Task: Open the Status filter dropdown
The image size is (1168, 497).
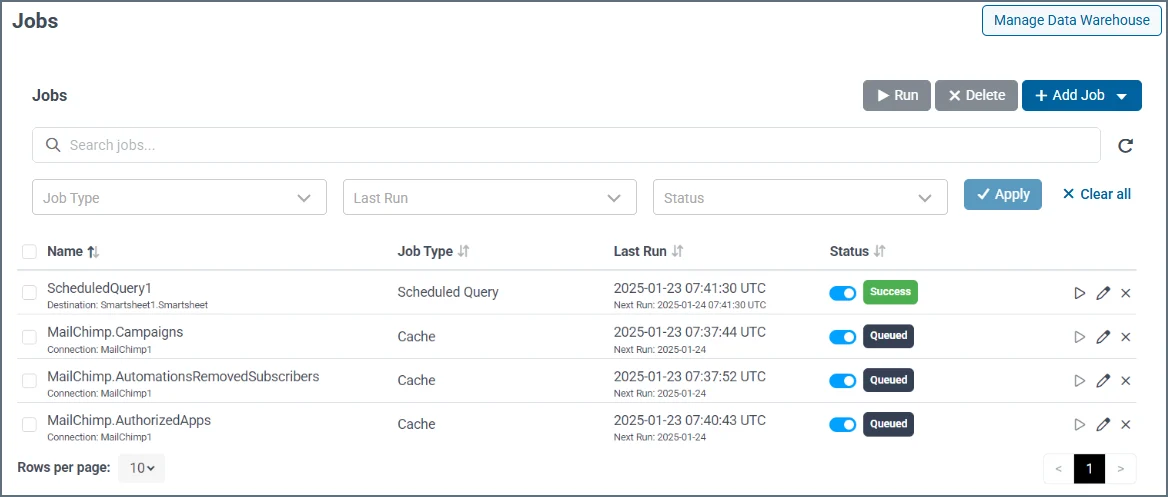Action: tap(800, 197)
